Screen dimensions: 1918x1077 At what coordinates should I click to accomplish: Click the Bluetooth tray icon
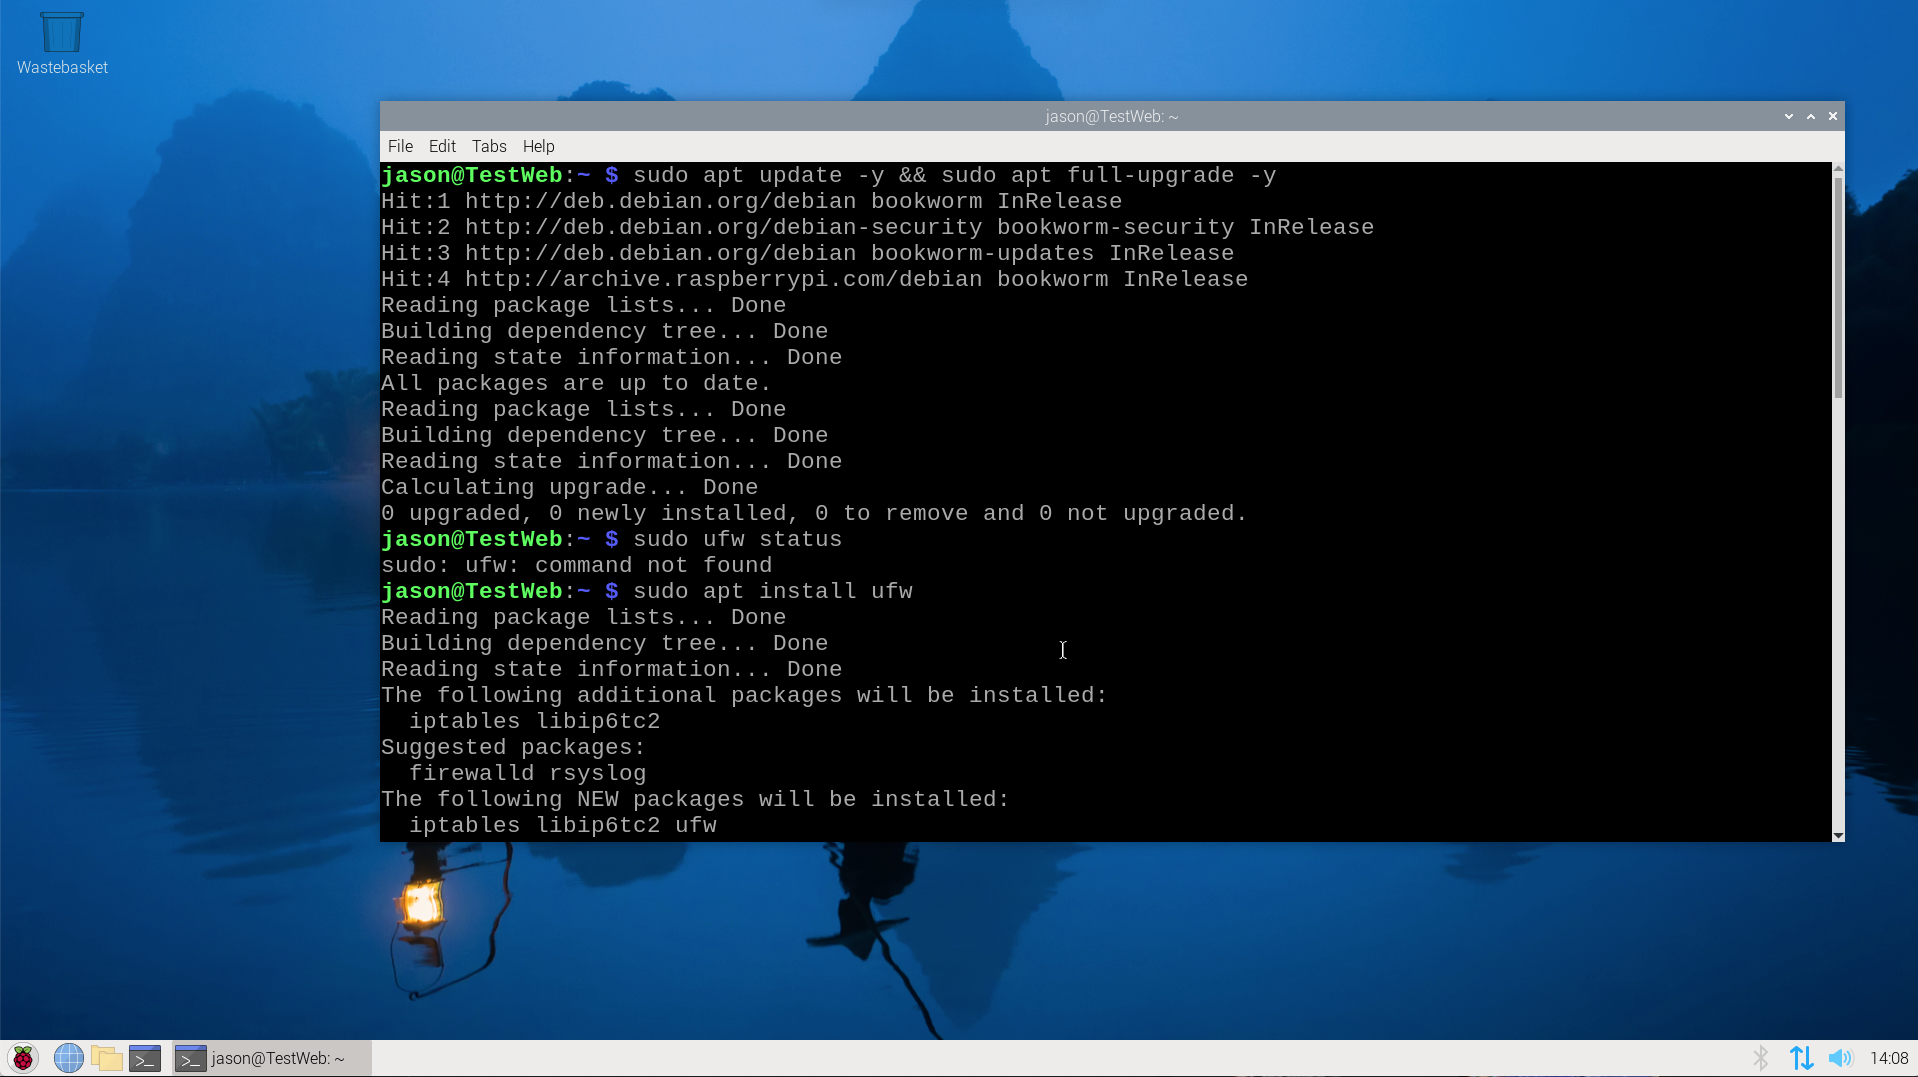click(x=1760, y=1058)
